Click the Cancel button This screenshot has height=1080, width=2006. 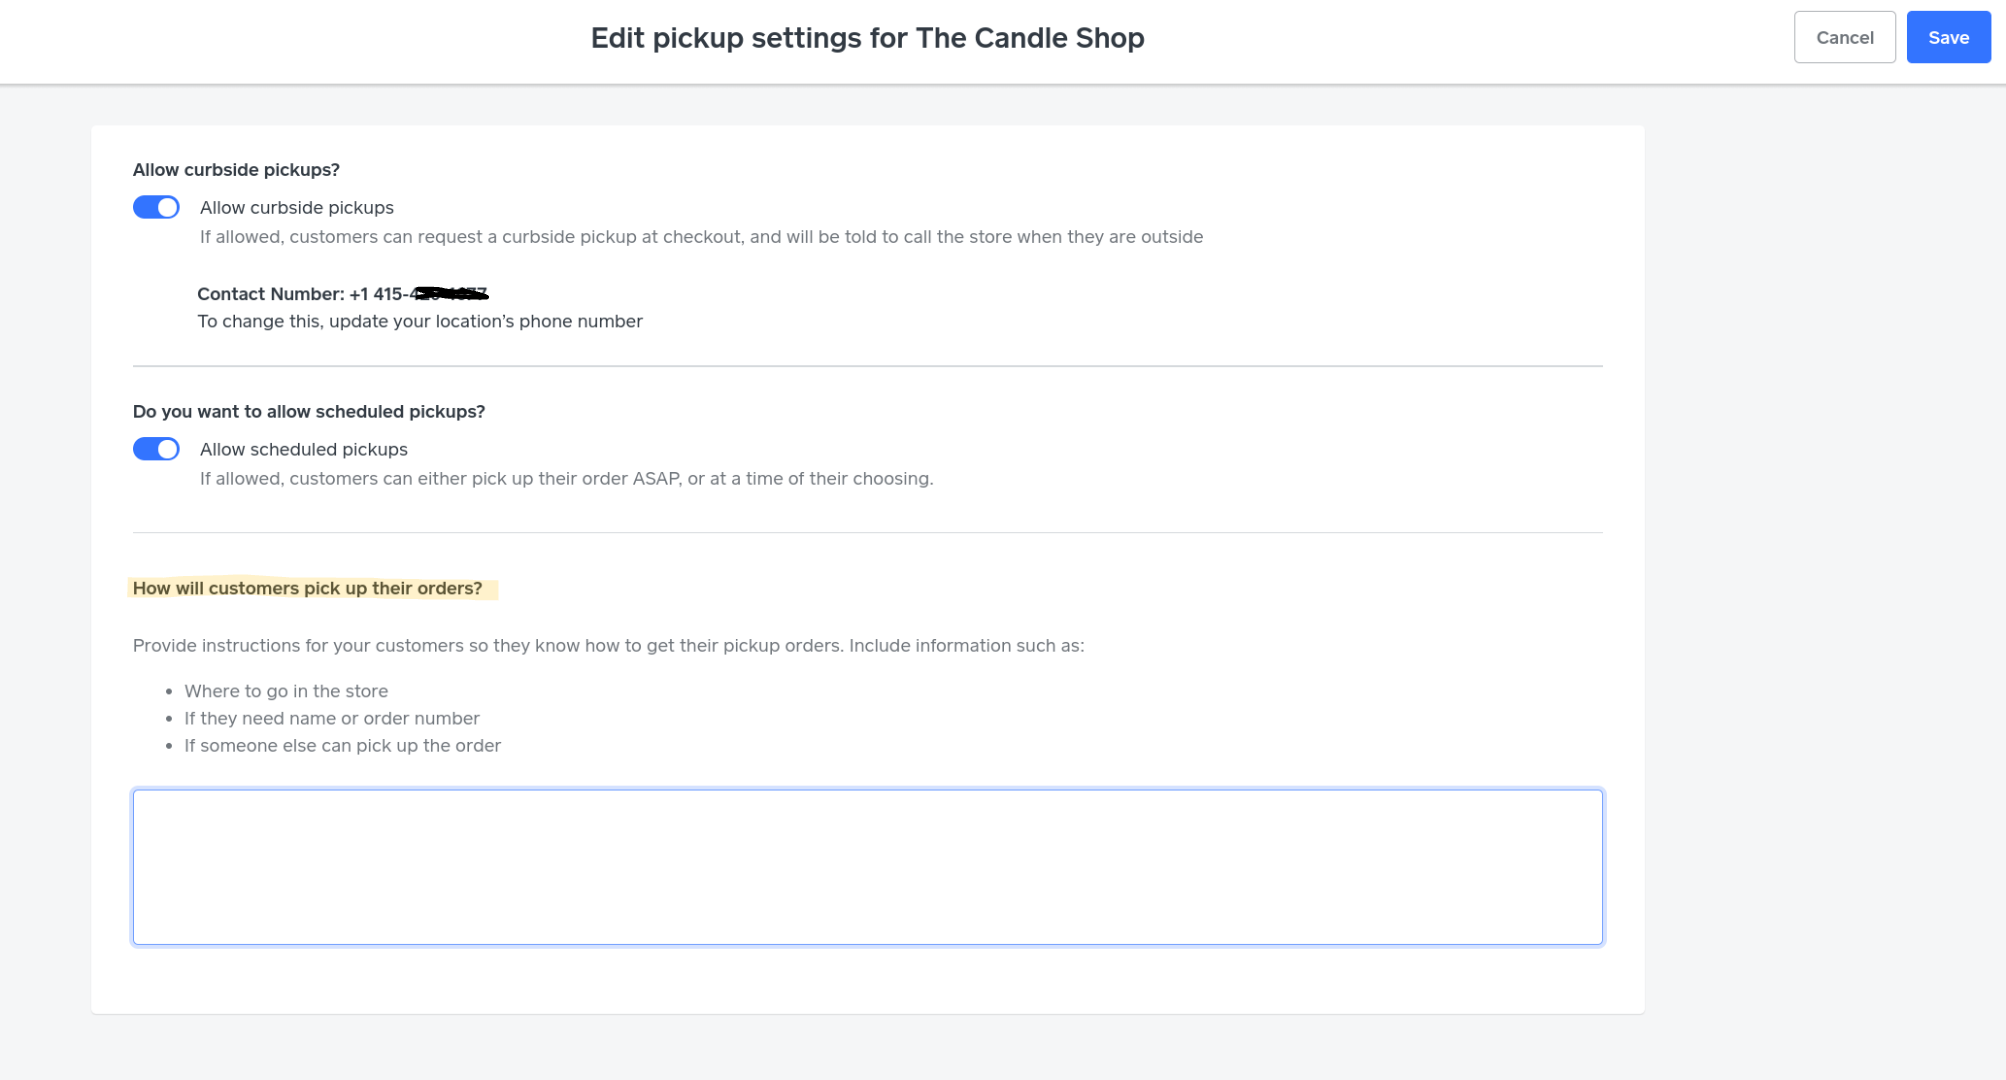click(x=1844, y=37)
